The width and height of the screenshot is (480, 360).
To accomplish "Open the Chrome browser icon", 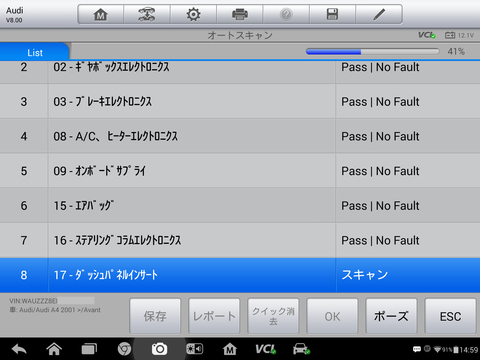I will 124,349.
